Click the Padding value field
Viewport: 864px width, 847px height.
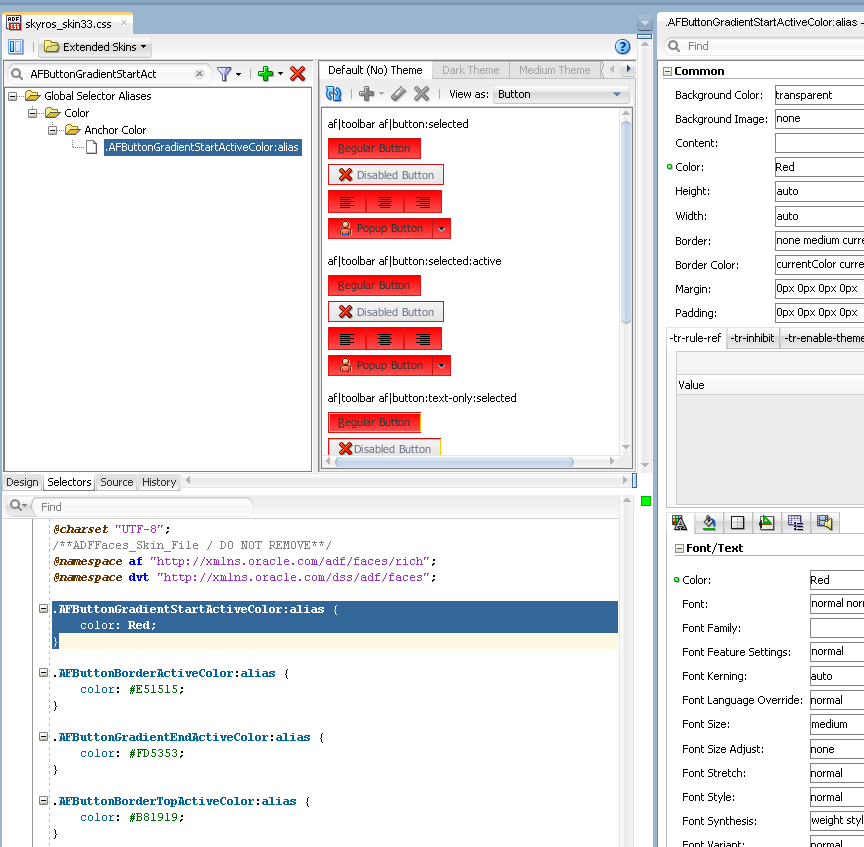coord(819,313)
